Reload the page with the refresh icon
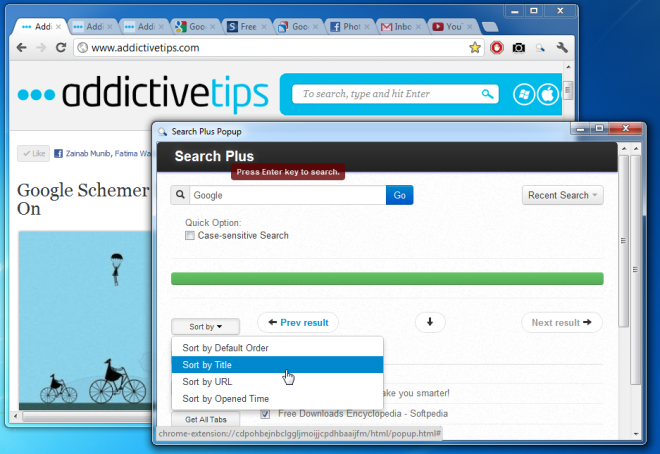The height and width of the screenshot is (454, 660). (x=61, y=48)
